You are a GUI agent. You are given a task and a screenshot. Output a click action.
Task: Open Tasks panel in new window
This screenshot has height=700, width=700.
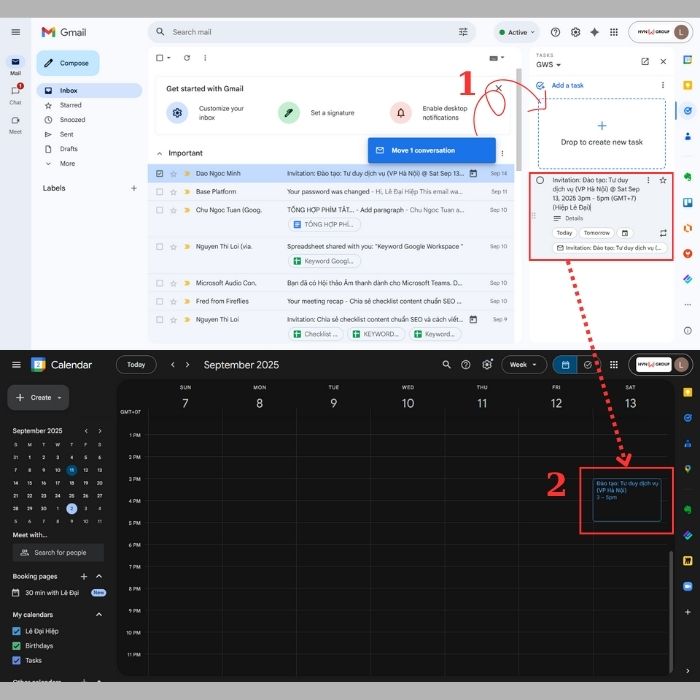pyautogui.click(x=645, y=62)
